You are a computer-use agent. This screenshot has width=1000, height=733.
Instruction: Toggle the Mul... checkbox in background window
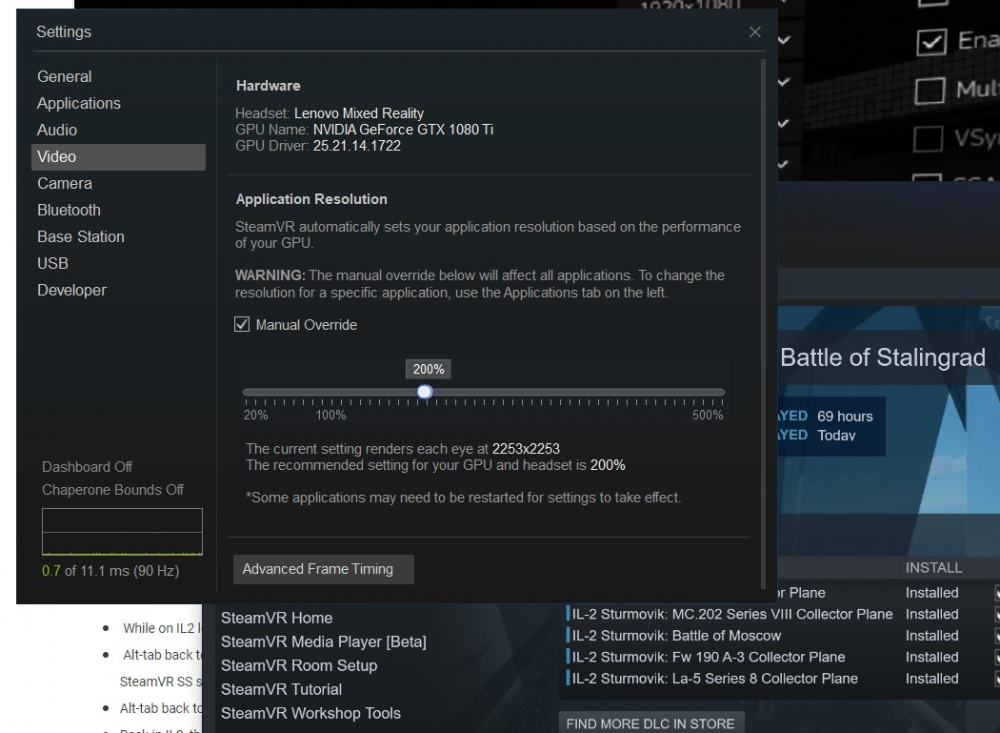click(929, 91)
